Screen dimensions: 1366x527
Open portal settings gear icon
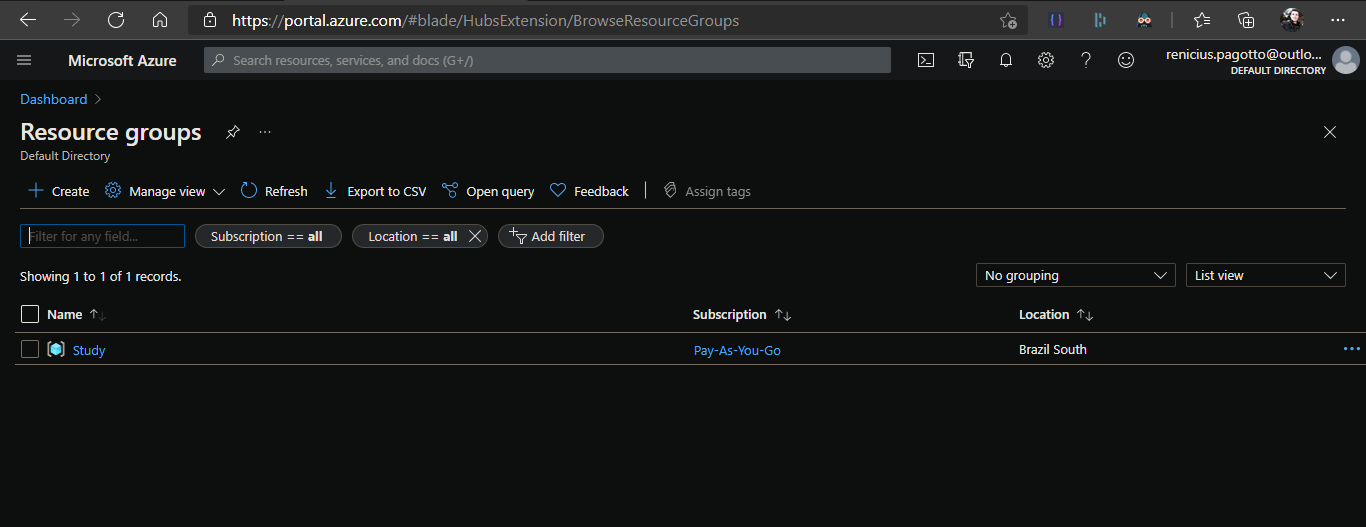point(1046,60)
